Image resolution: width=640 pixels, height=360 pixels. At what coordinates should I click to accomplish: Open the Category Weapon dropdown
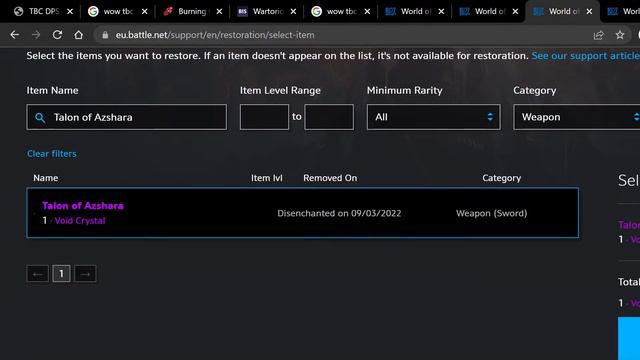click(576, 117)
